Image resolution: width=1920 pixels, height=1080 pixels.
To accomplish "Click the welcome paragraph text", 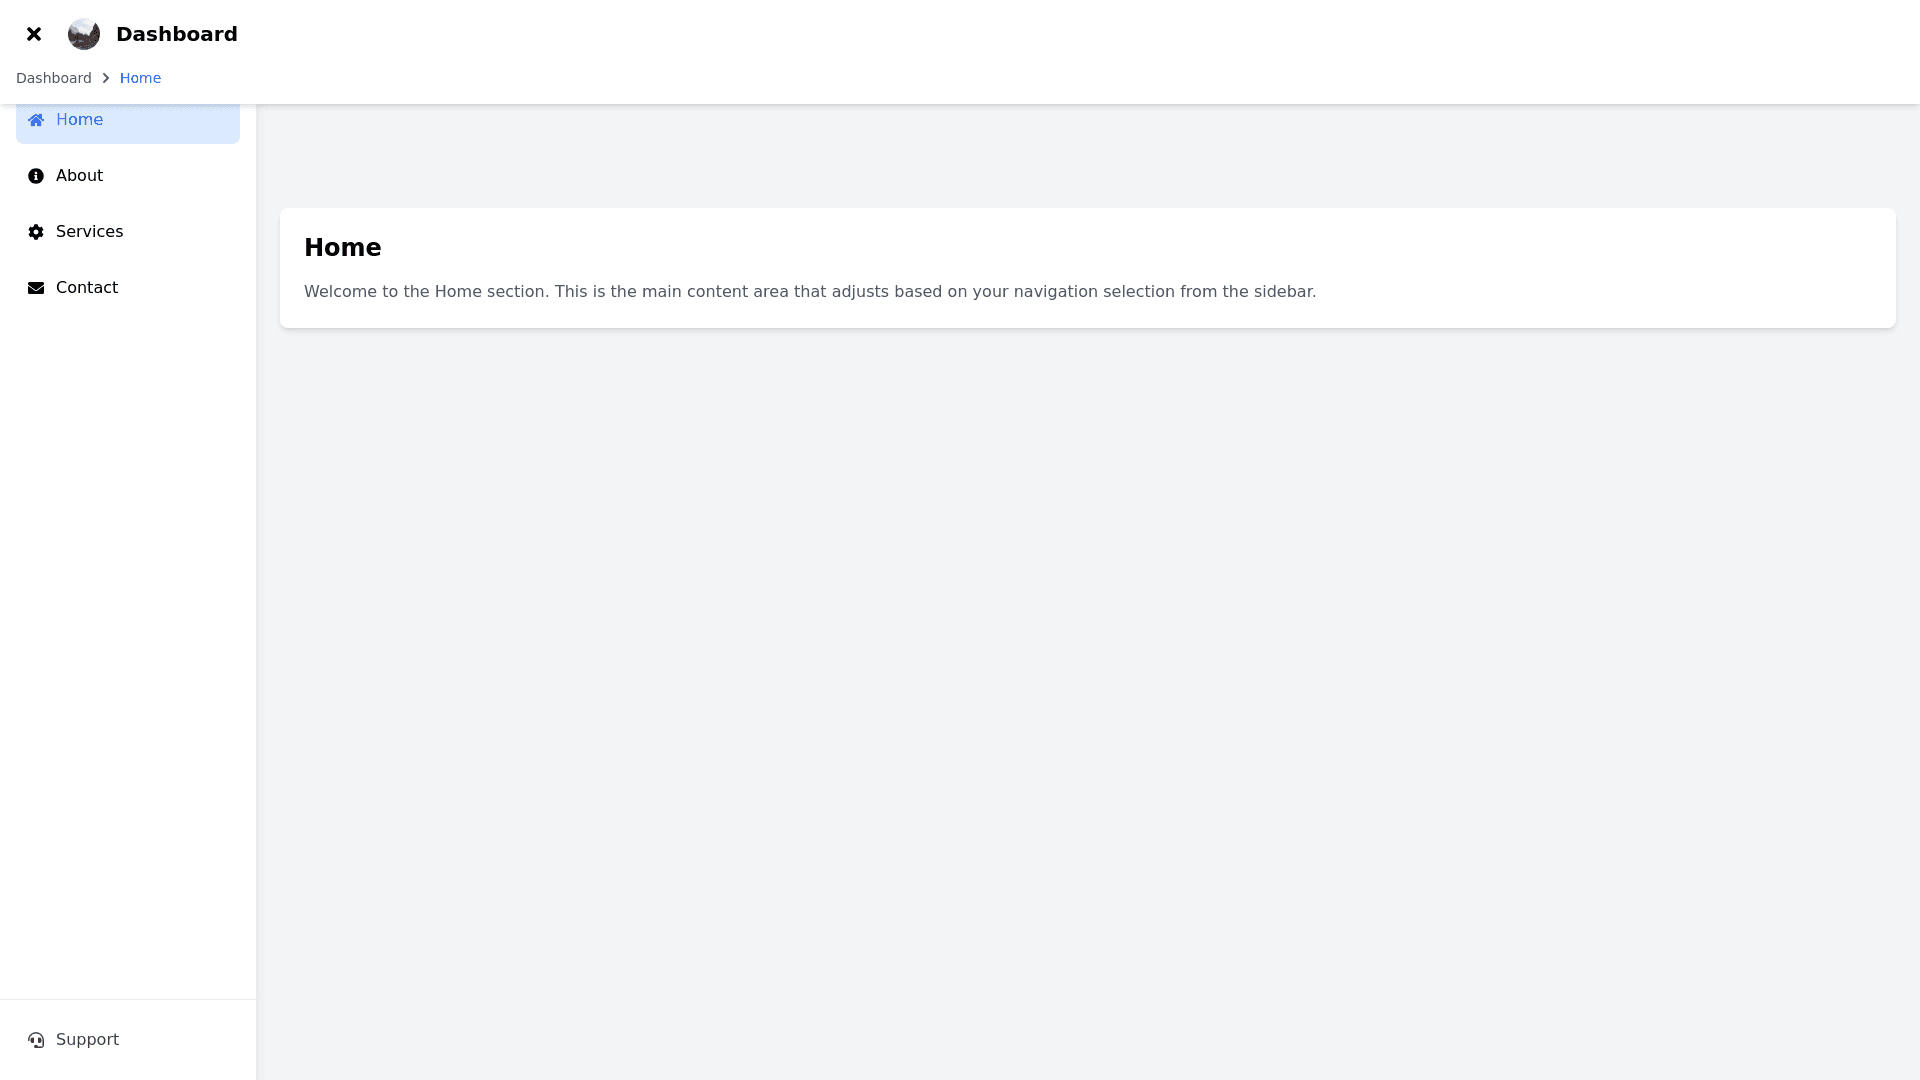I will (x=810, y=292).
